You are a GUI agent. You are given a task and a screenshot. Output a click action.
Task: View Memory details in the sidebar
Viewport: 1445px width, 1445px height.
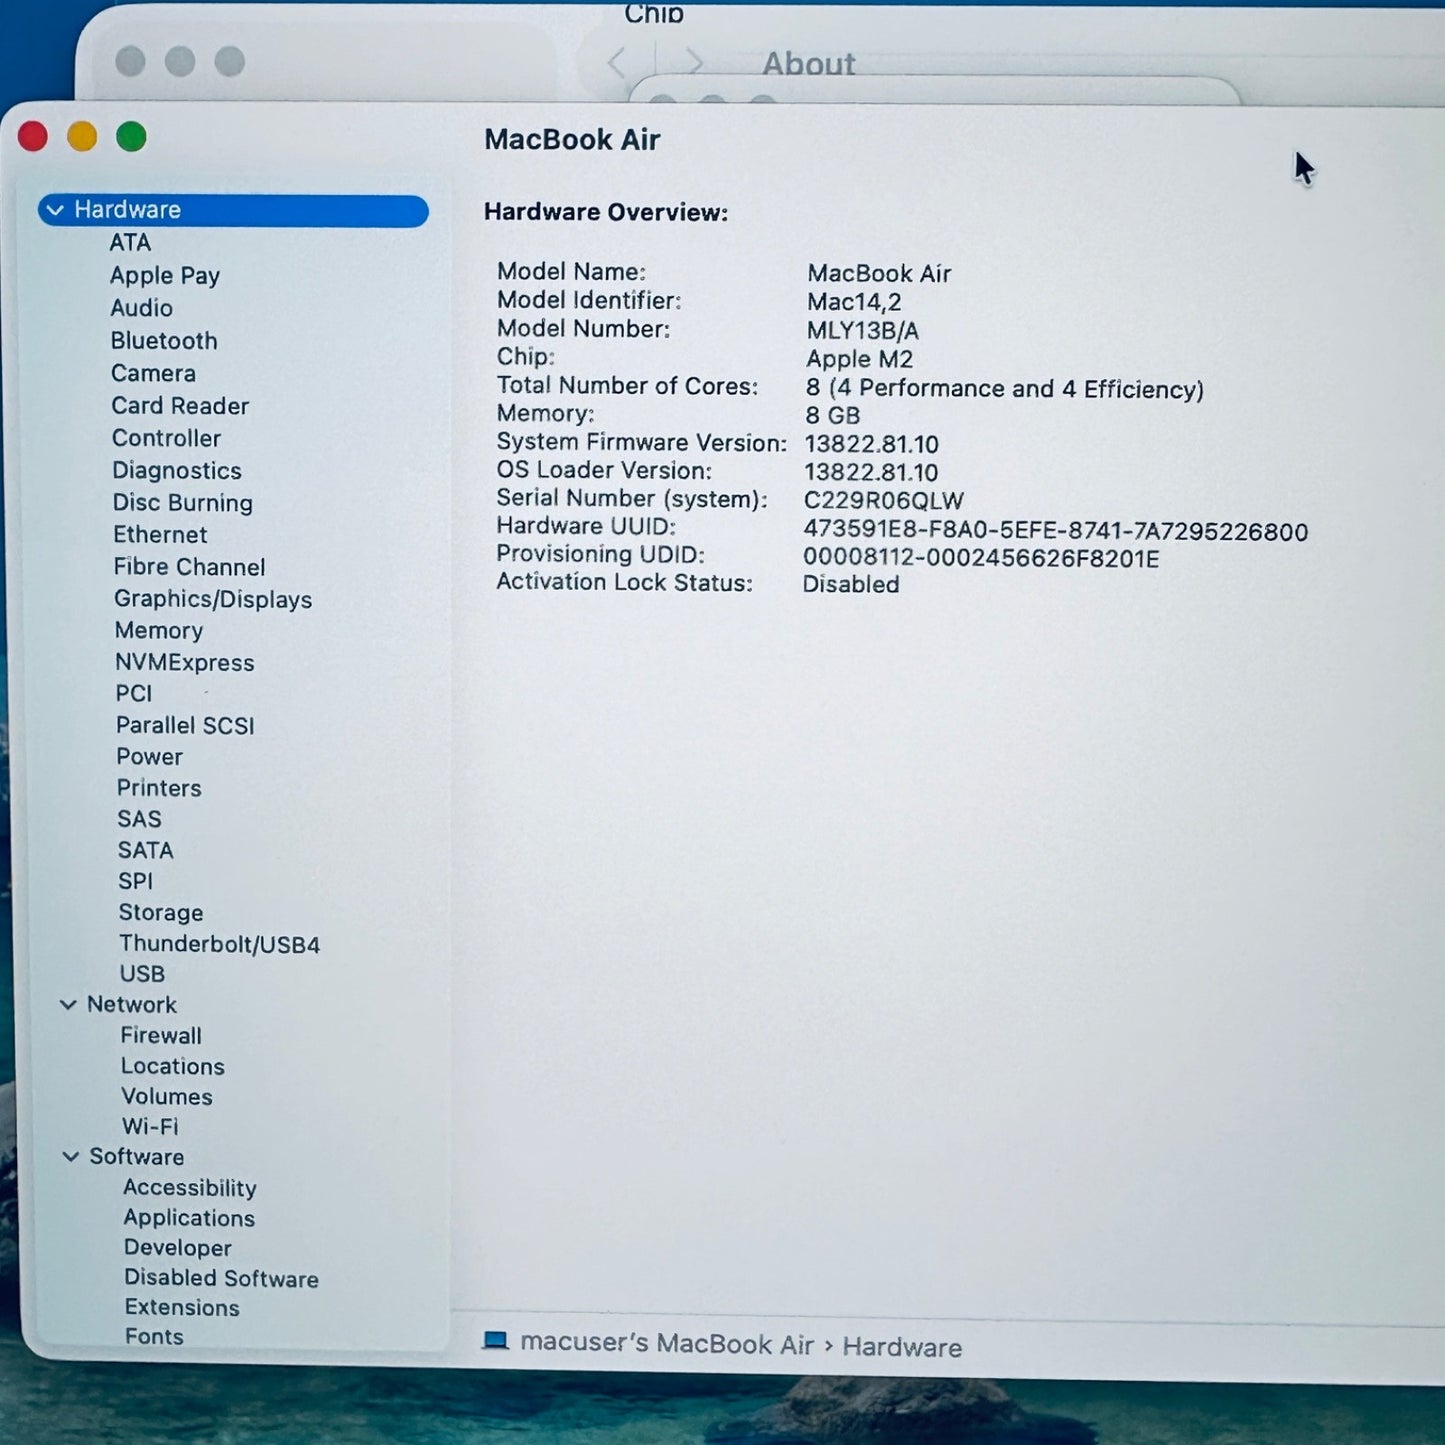coord(158,630)
